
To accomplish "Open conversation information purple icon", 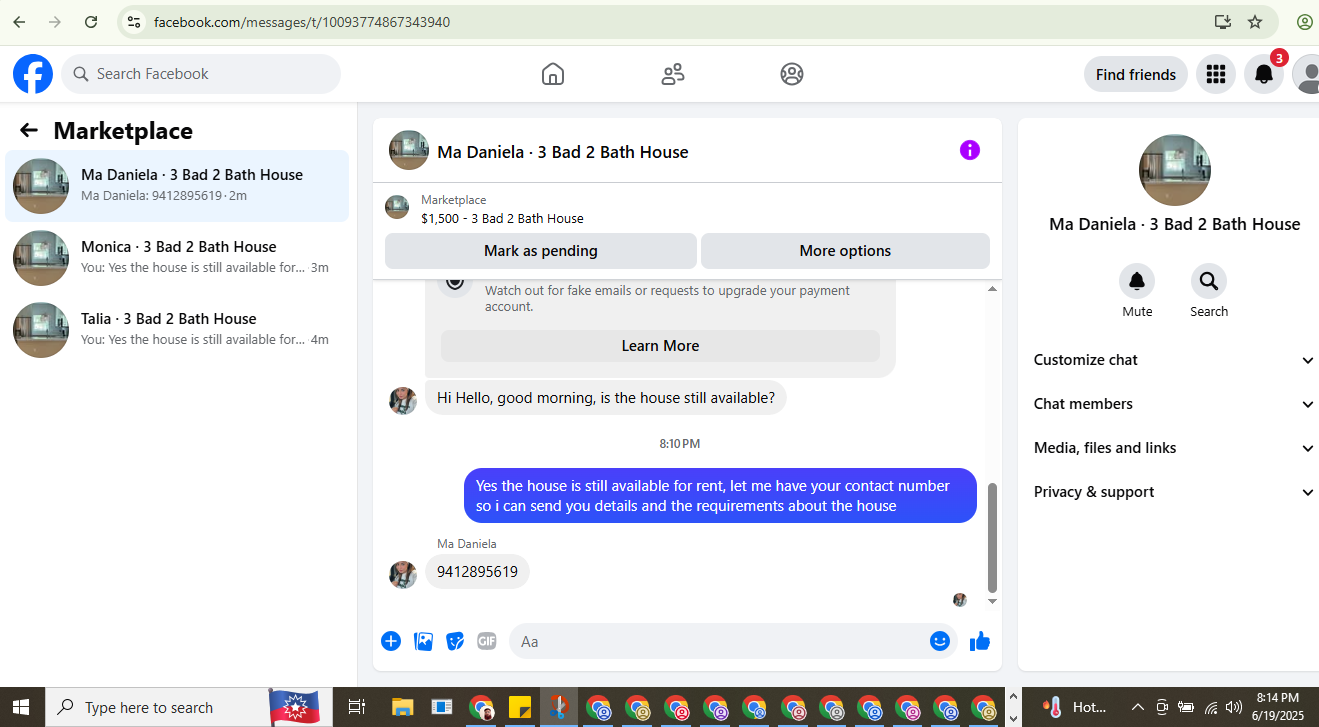I will (x=970, y=150).
